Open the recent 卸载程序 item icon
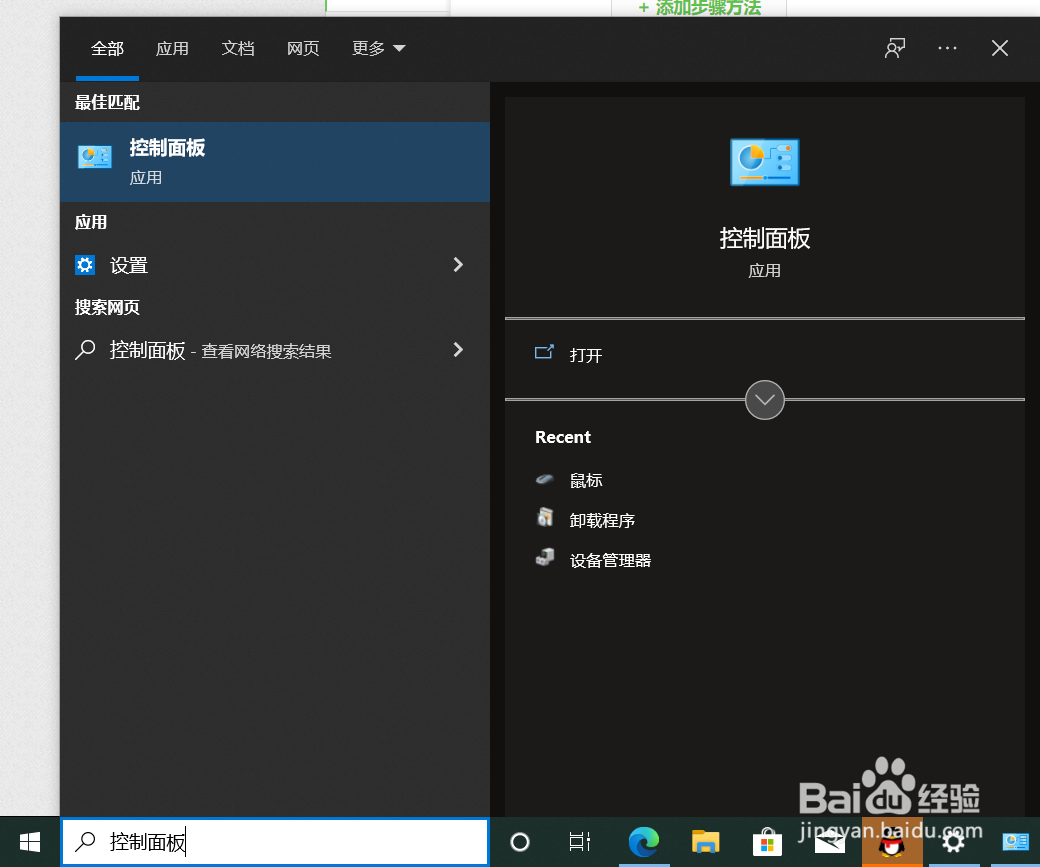This screenshot has width=1040, height=867. (x=545, y=517)
